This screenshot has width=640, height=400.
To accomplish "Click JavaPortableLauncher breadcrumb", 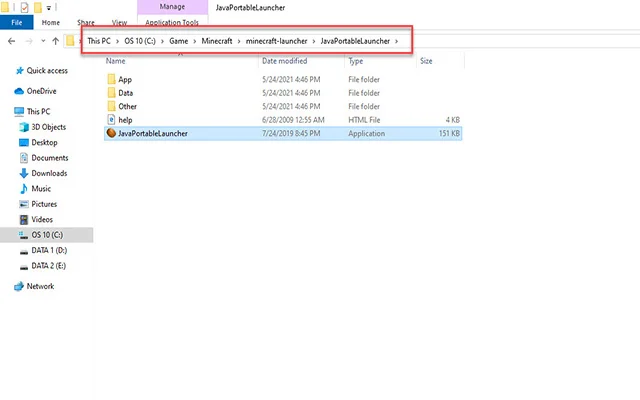I will point(355,41).
